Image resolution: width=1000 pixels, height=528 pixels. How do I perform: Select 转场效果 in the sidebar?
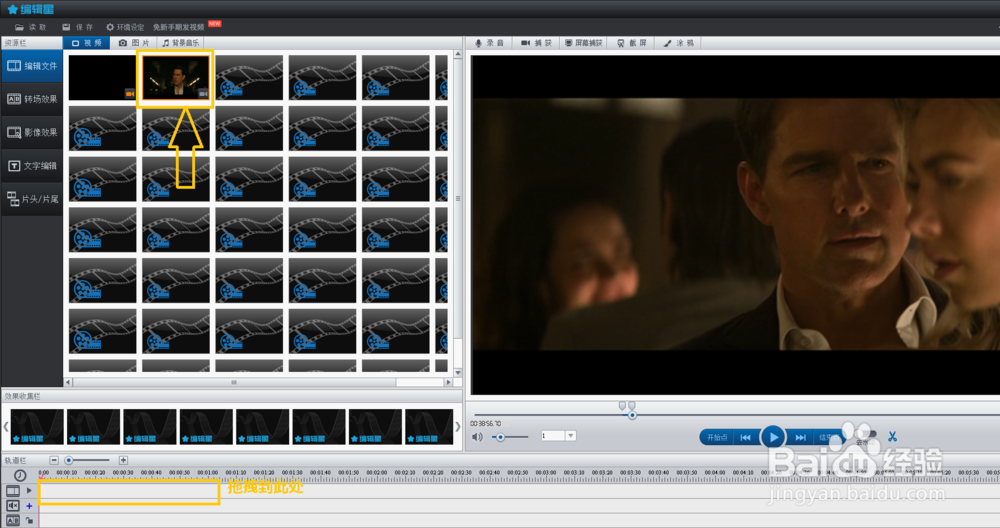coord(32,99)
